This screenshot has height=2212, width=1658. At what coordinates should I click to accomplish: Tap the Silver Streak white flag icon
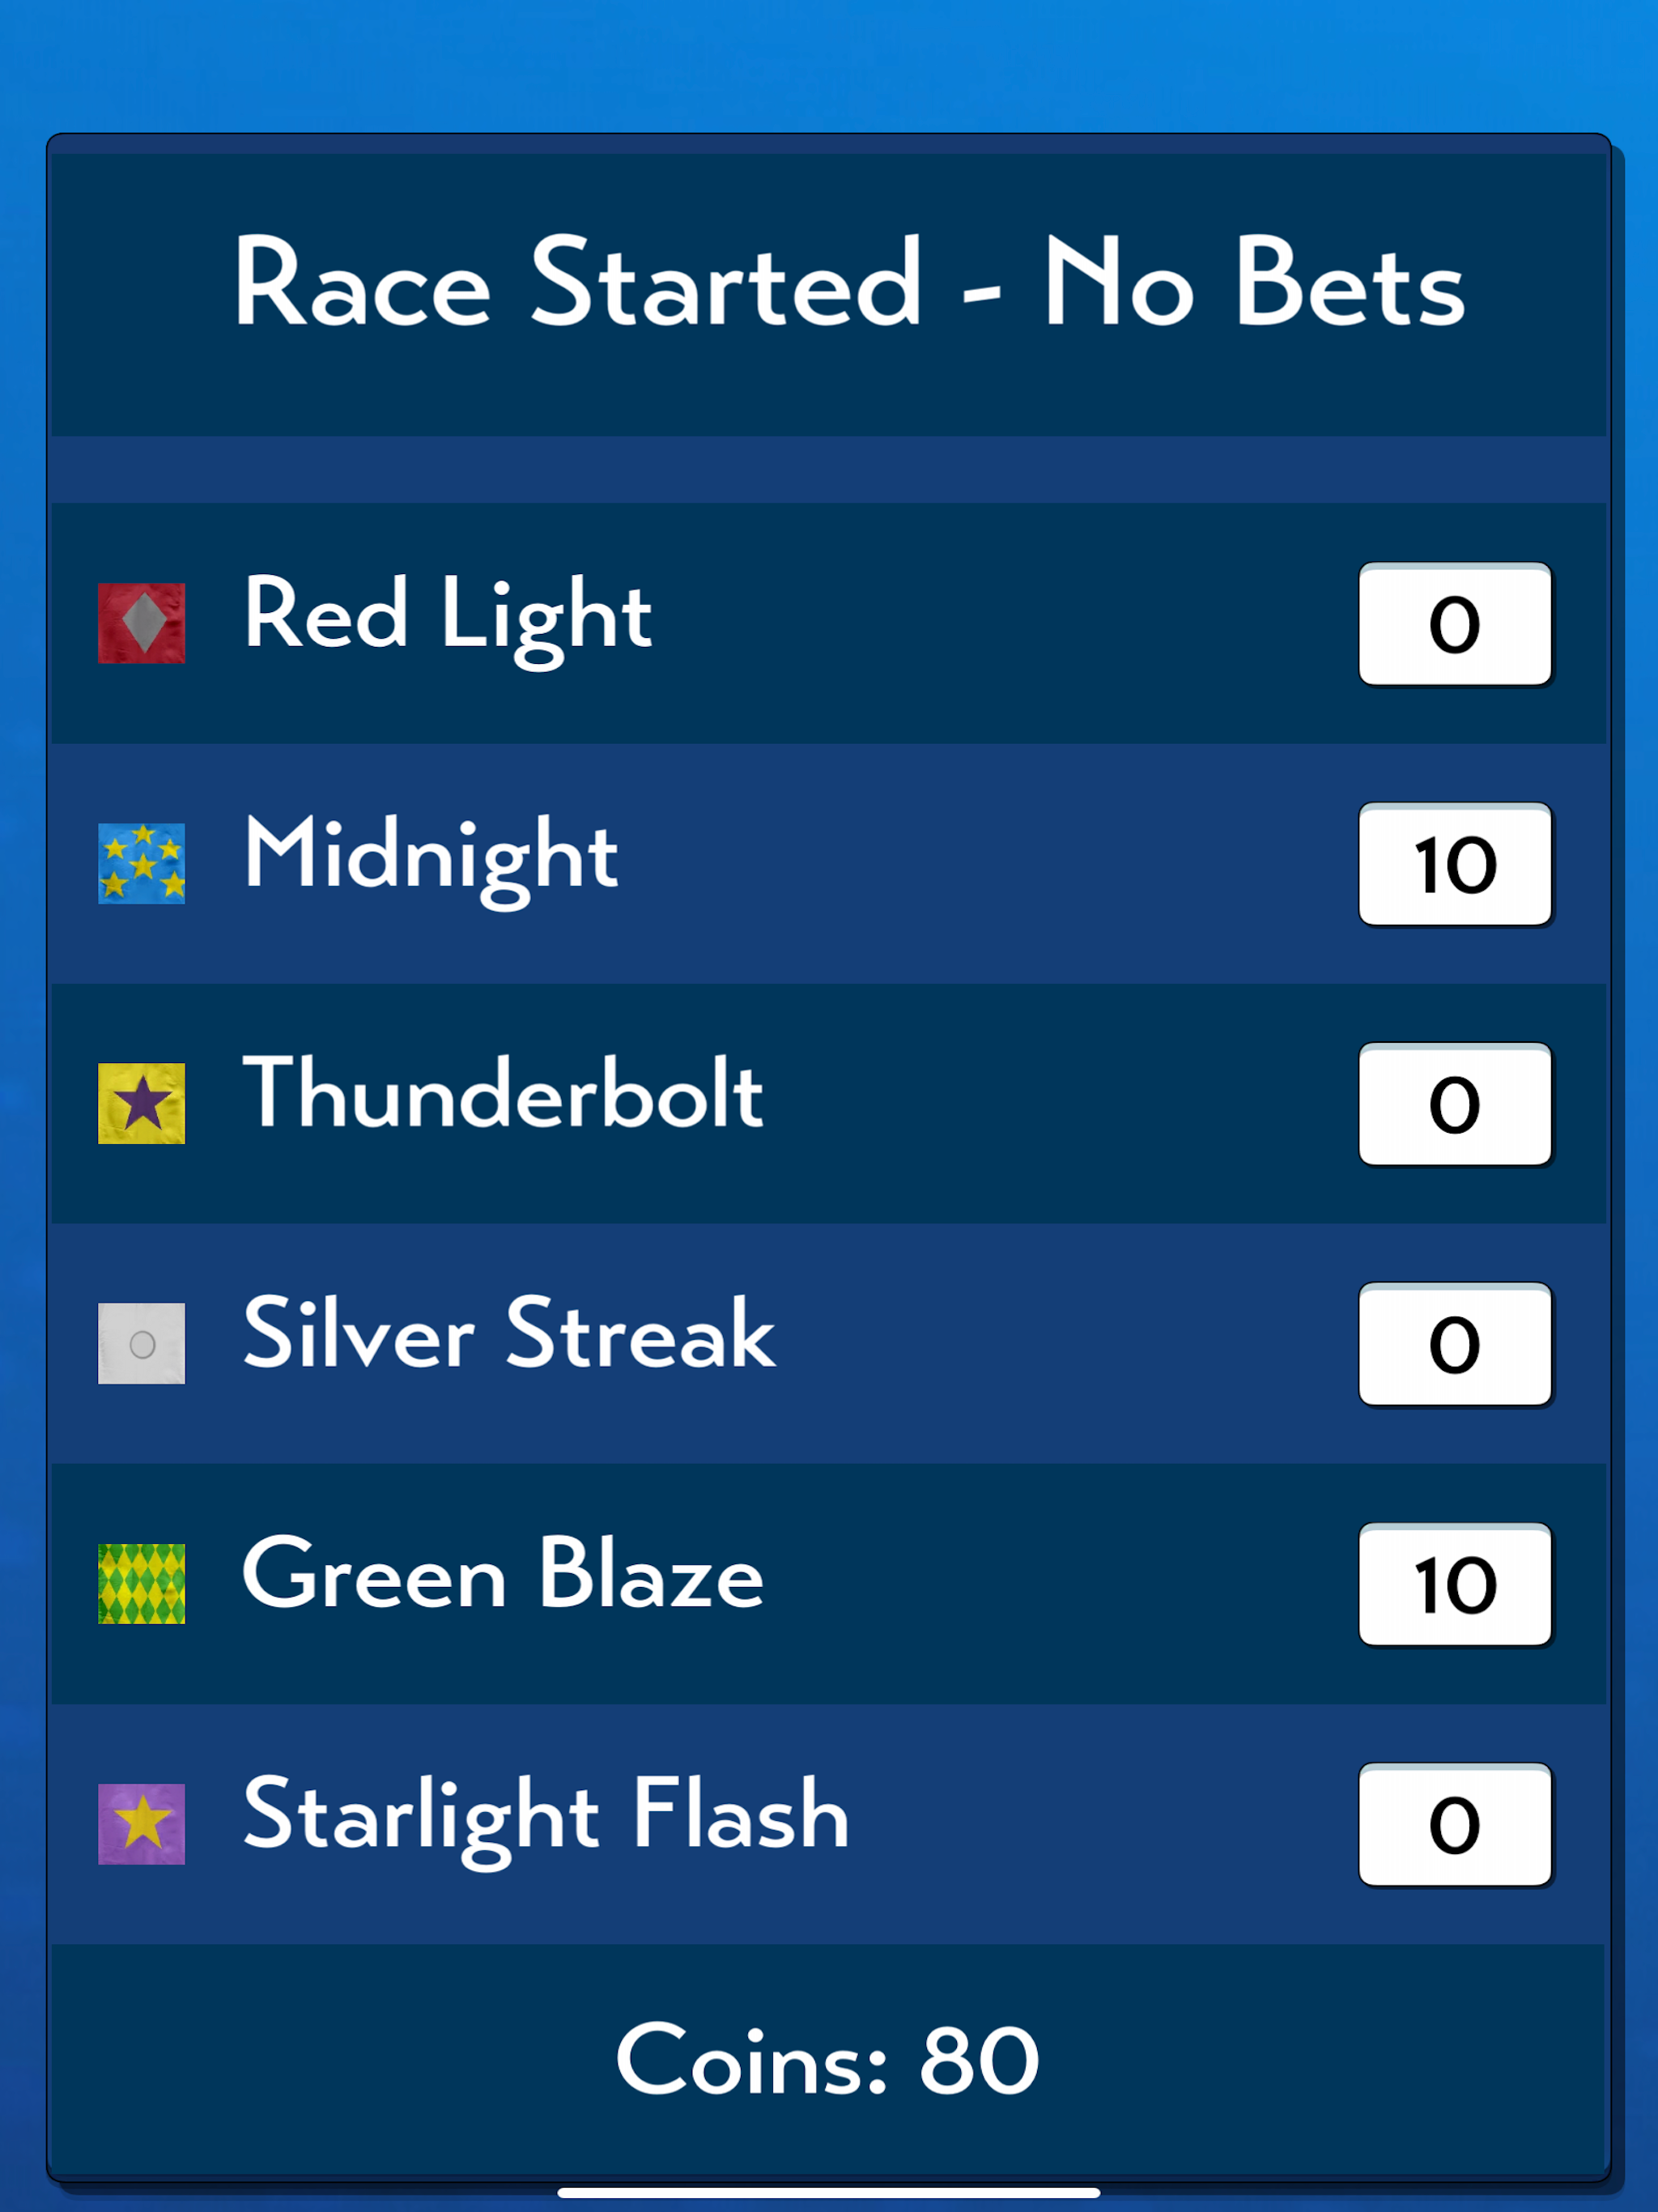[141, 1343]
